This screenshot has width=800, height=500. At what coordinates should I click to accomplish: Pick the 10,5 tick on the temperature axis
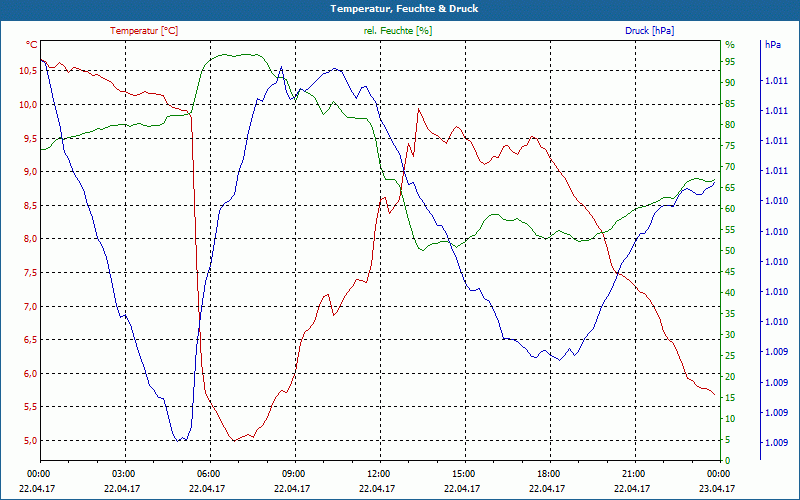(28, 70)
